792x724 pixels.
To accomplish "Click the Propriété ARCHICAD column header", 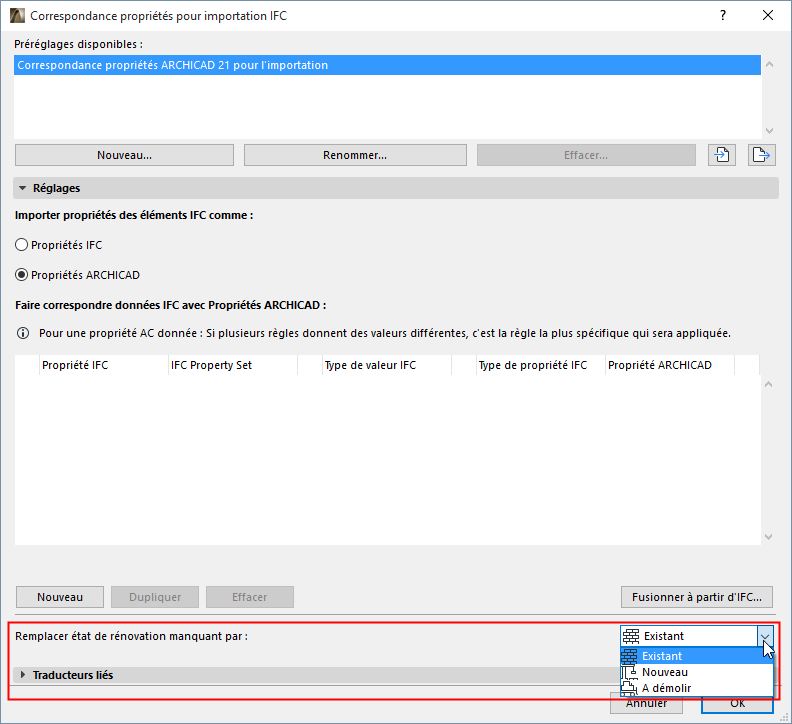I will (670, 365).
